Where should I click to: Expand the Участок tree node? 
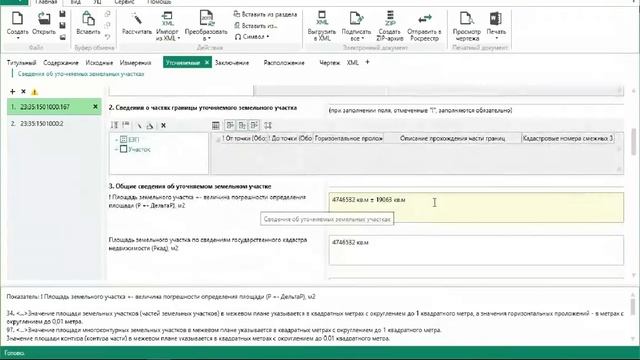(116, 149)
